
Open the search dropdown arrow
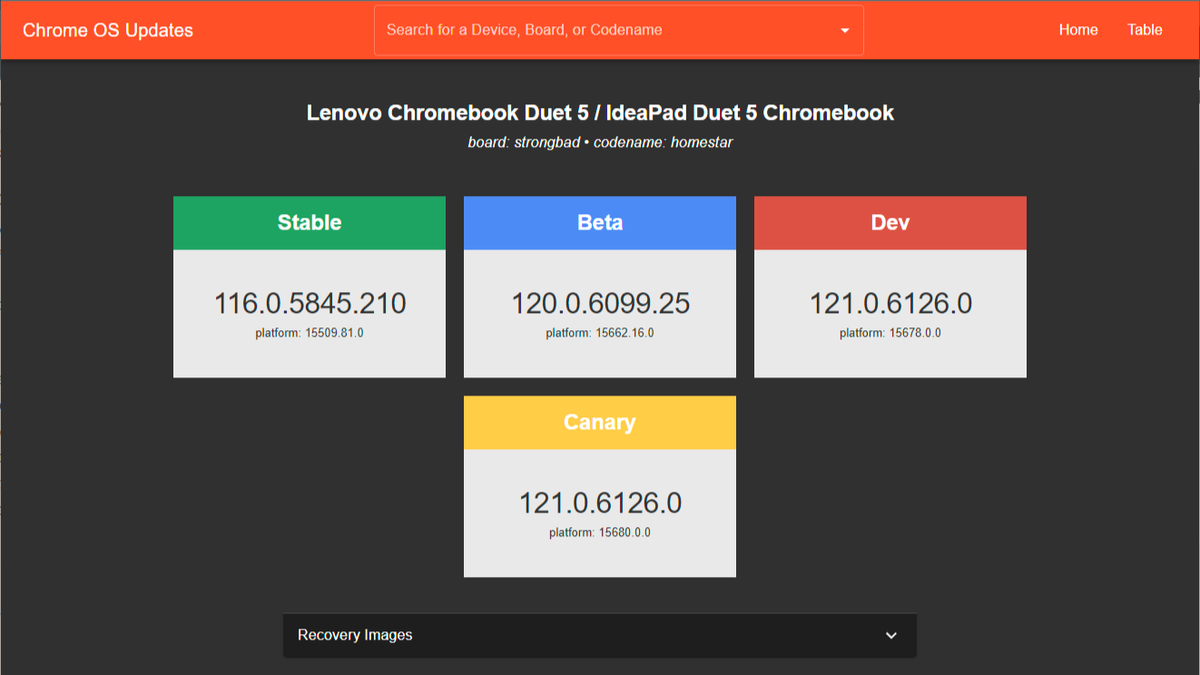click(x=845, y=30)
